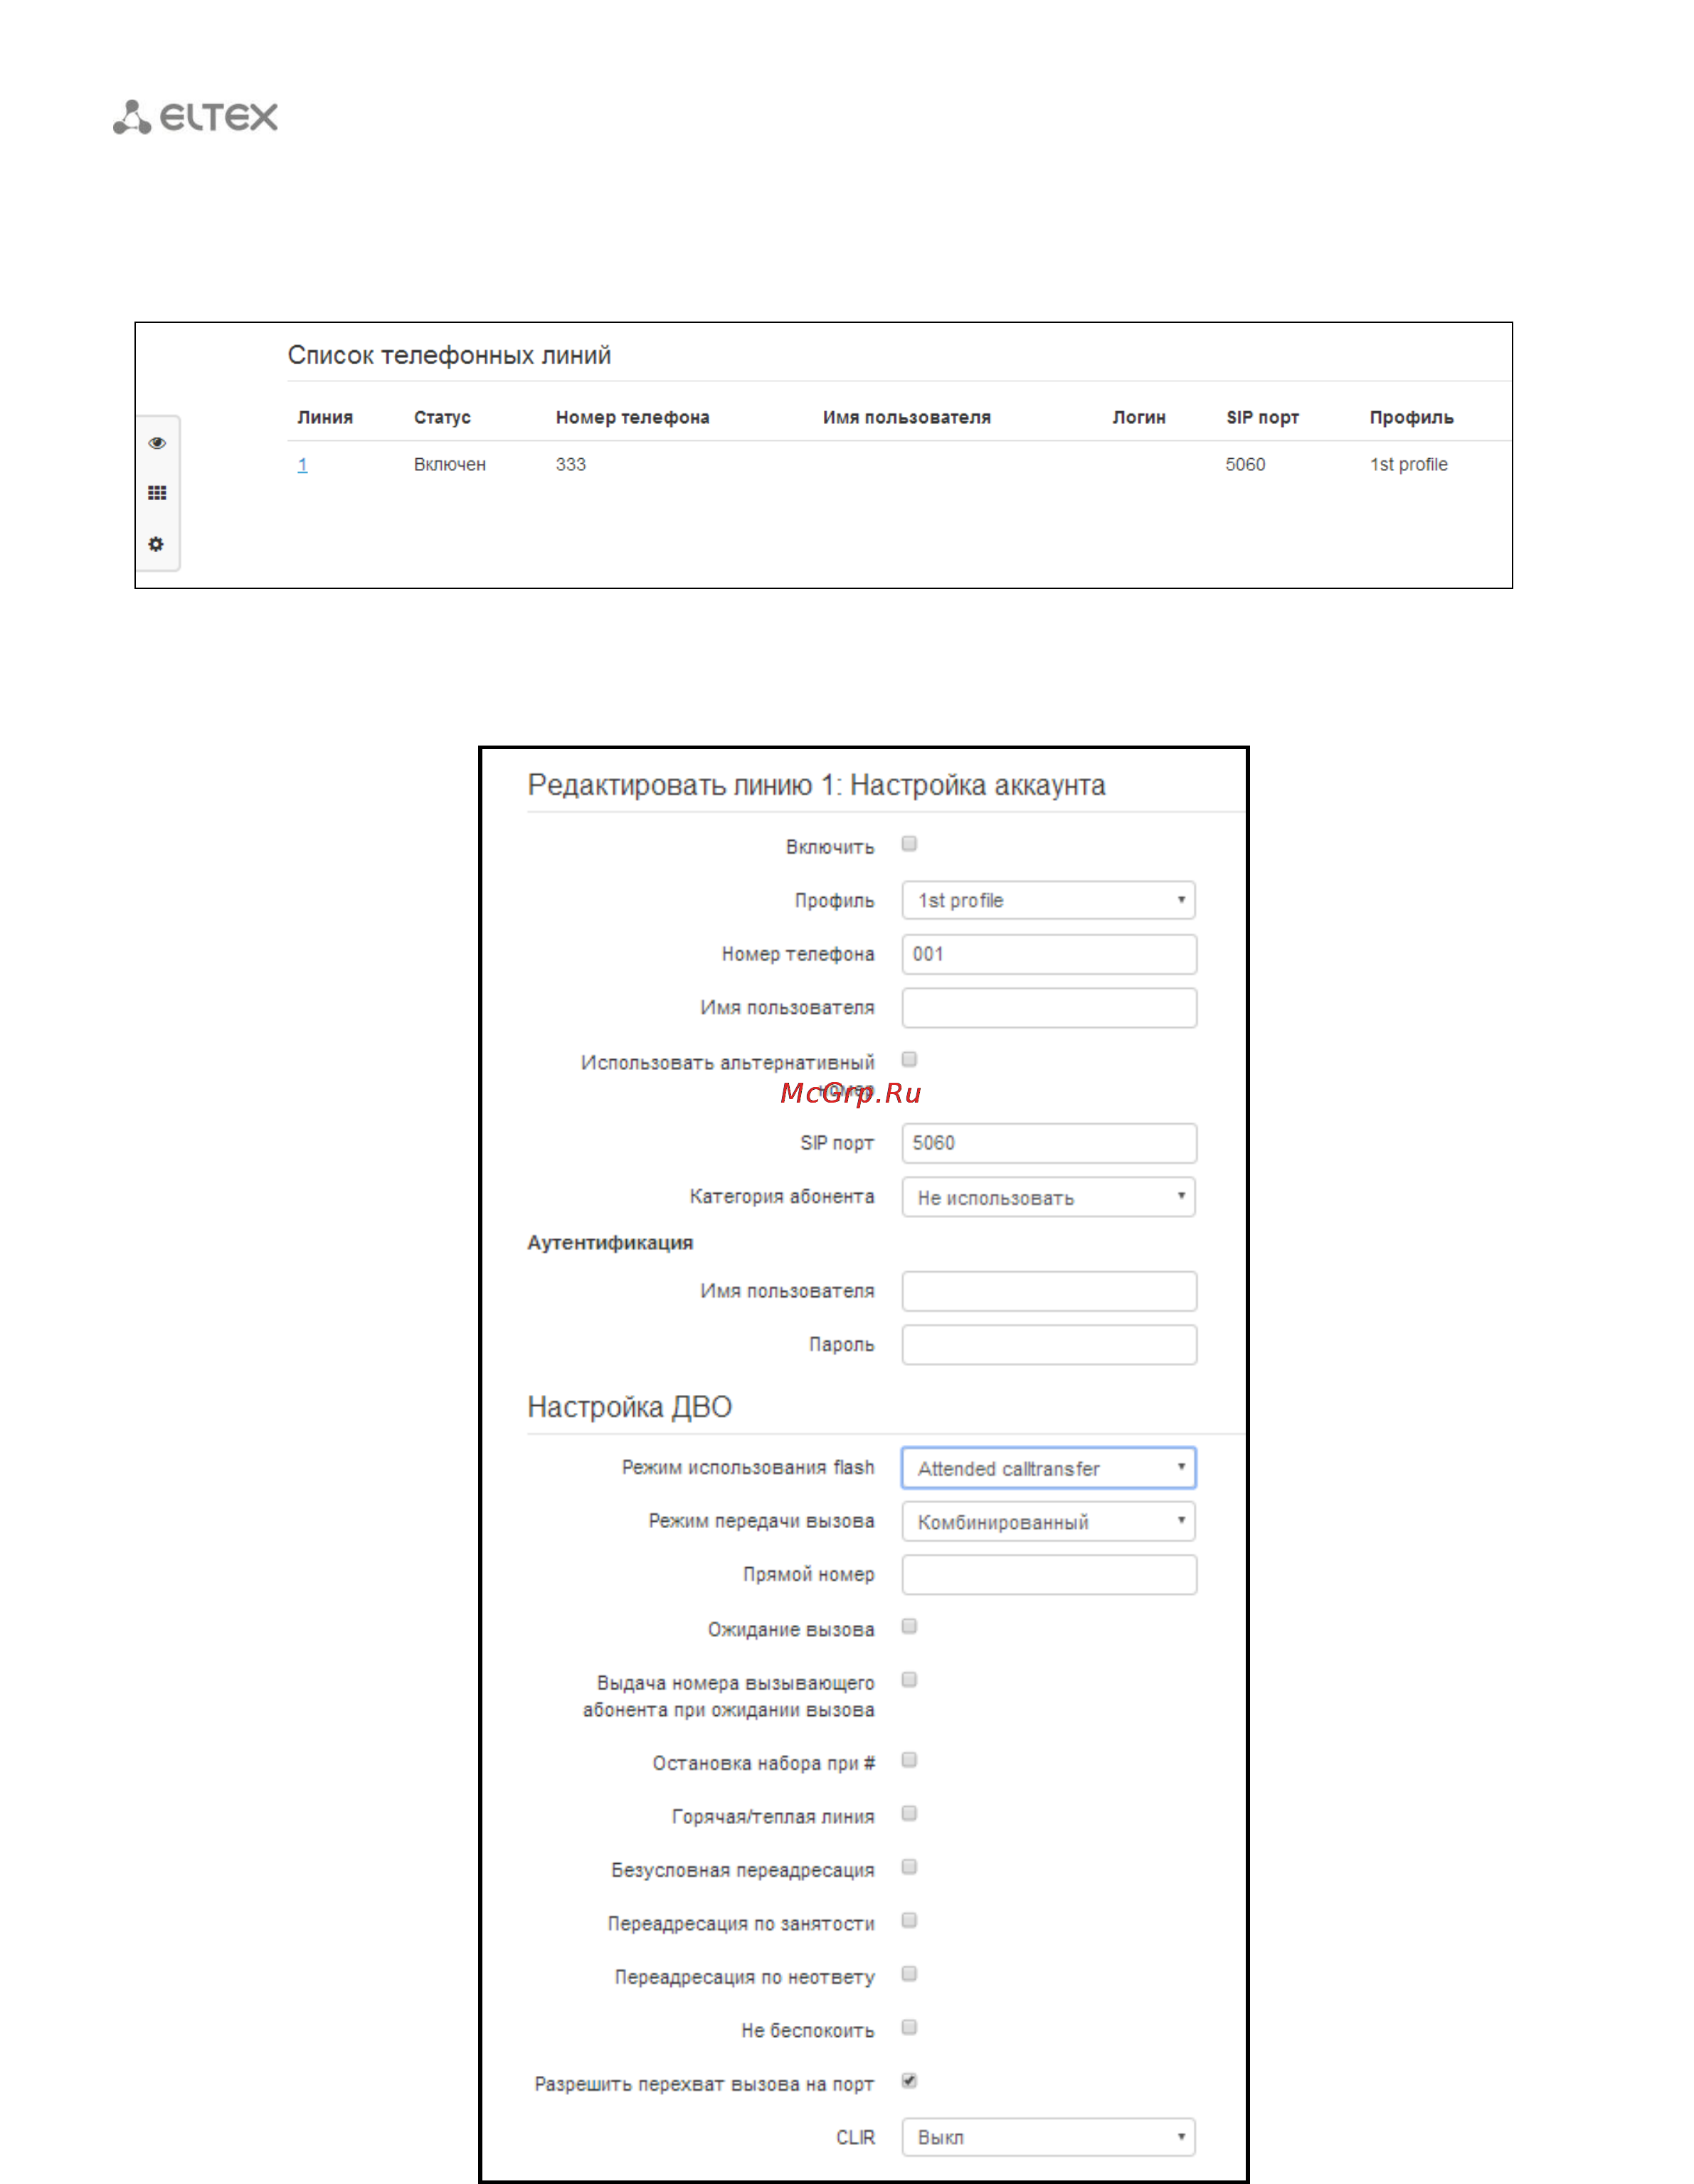The image size is (1694, 2184).
Task: Toggle Переадресация по неответу checkbox
Action: [909, 1974]
